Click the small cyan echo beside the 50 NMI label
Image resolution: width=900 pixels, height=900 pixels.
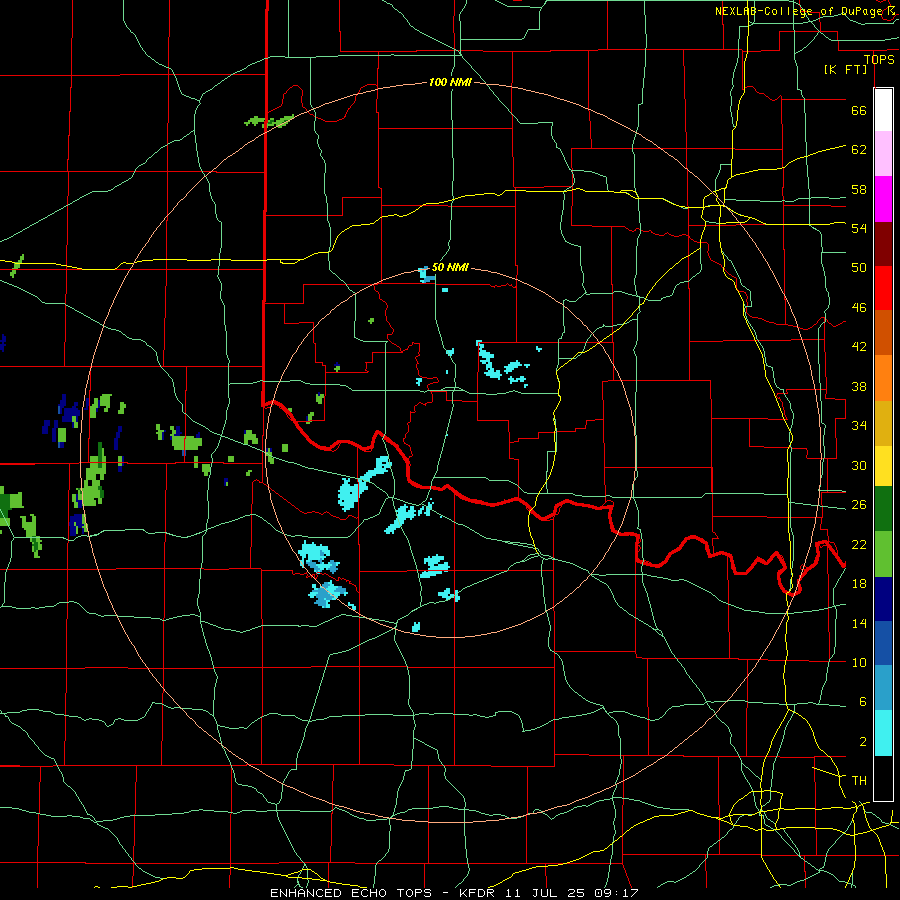[x=426, y=275]
